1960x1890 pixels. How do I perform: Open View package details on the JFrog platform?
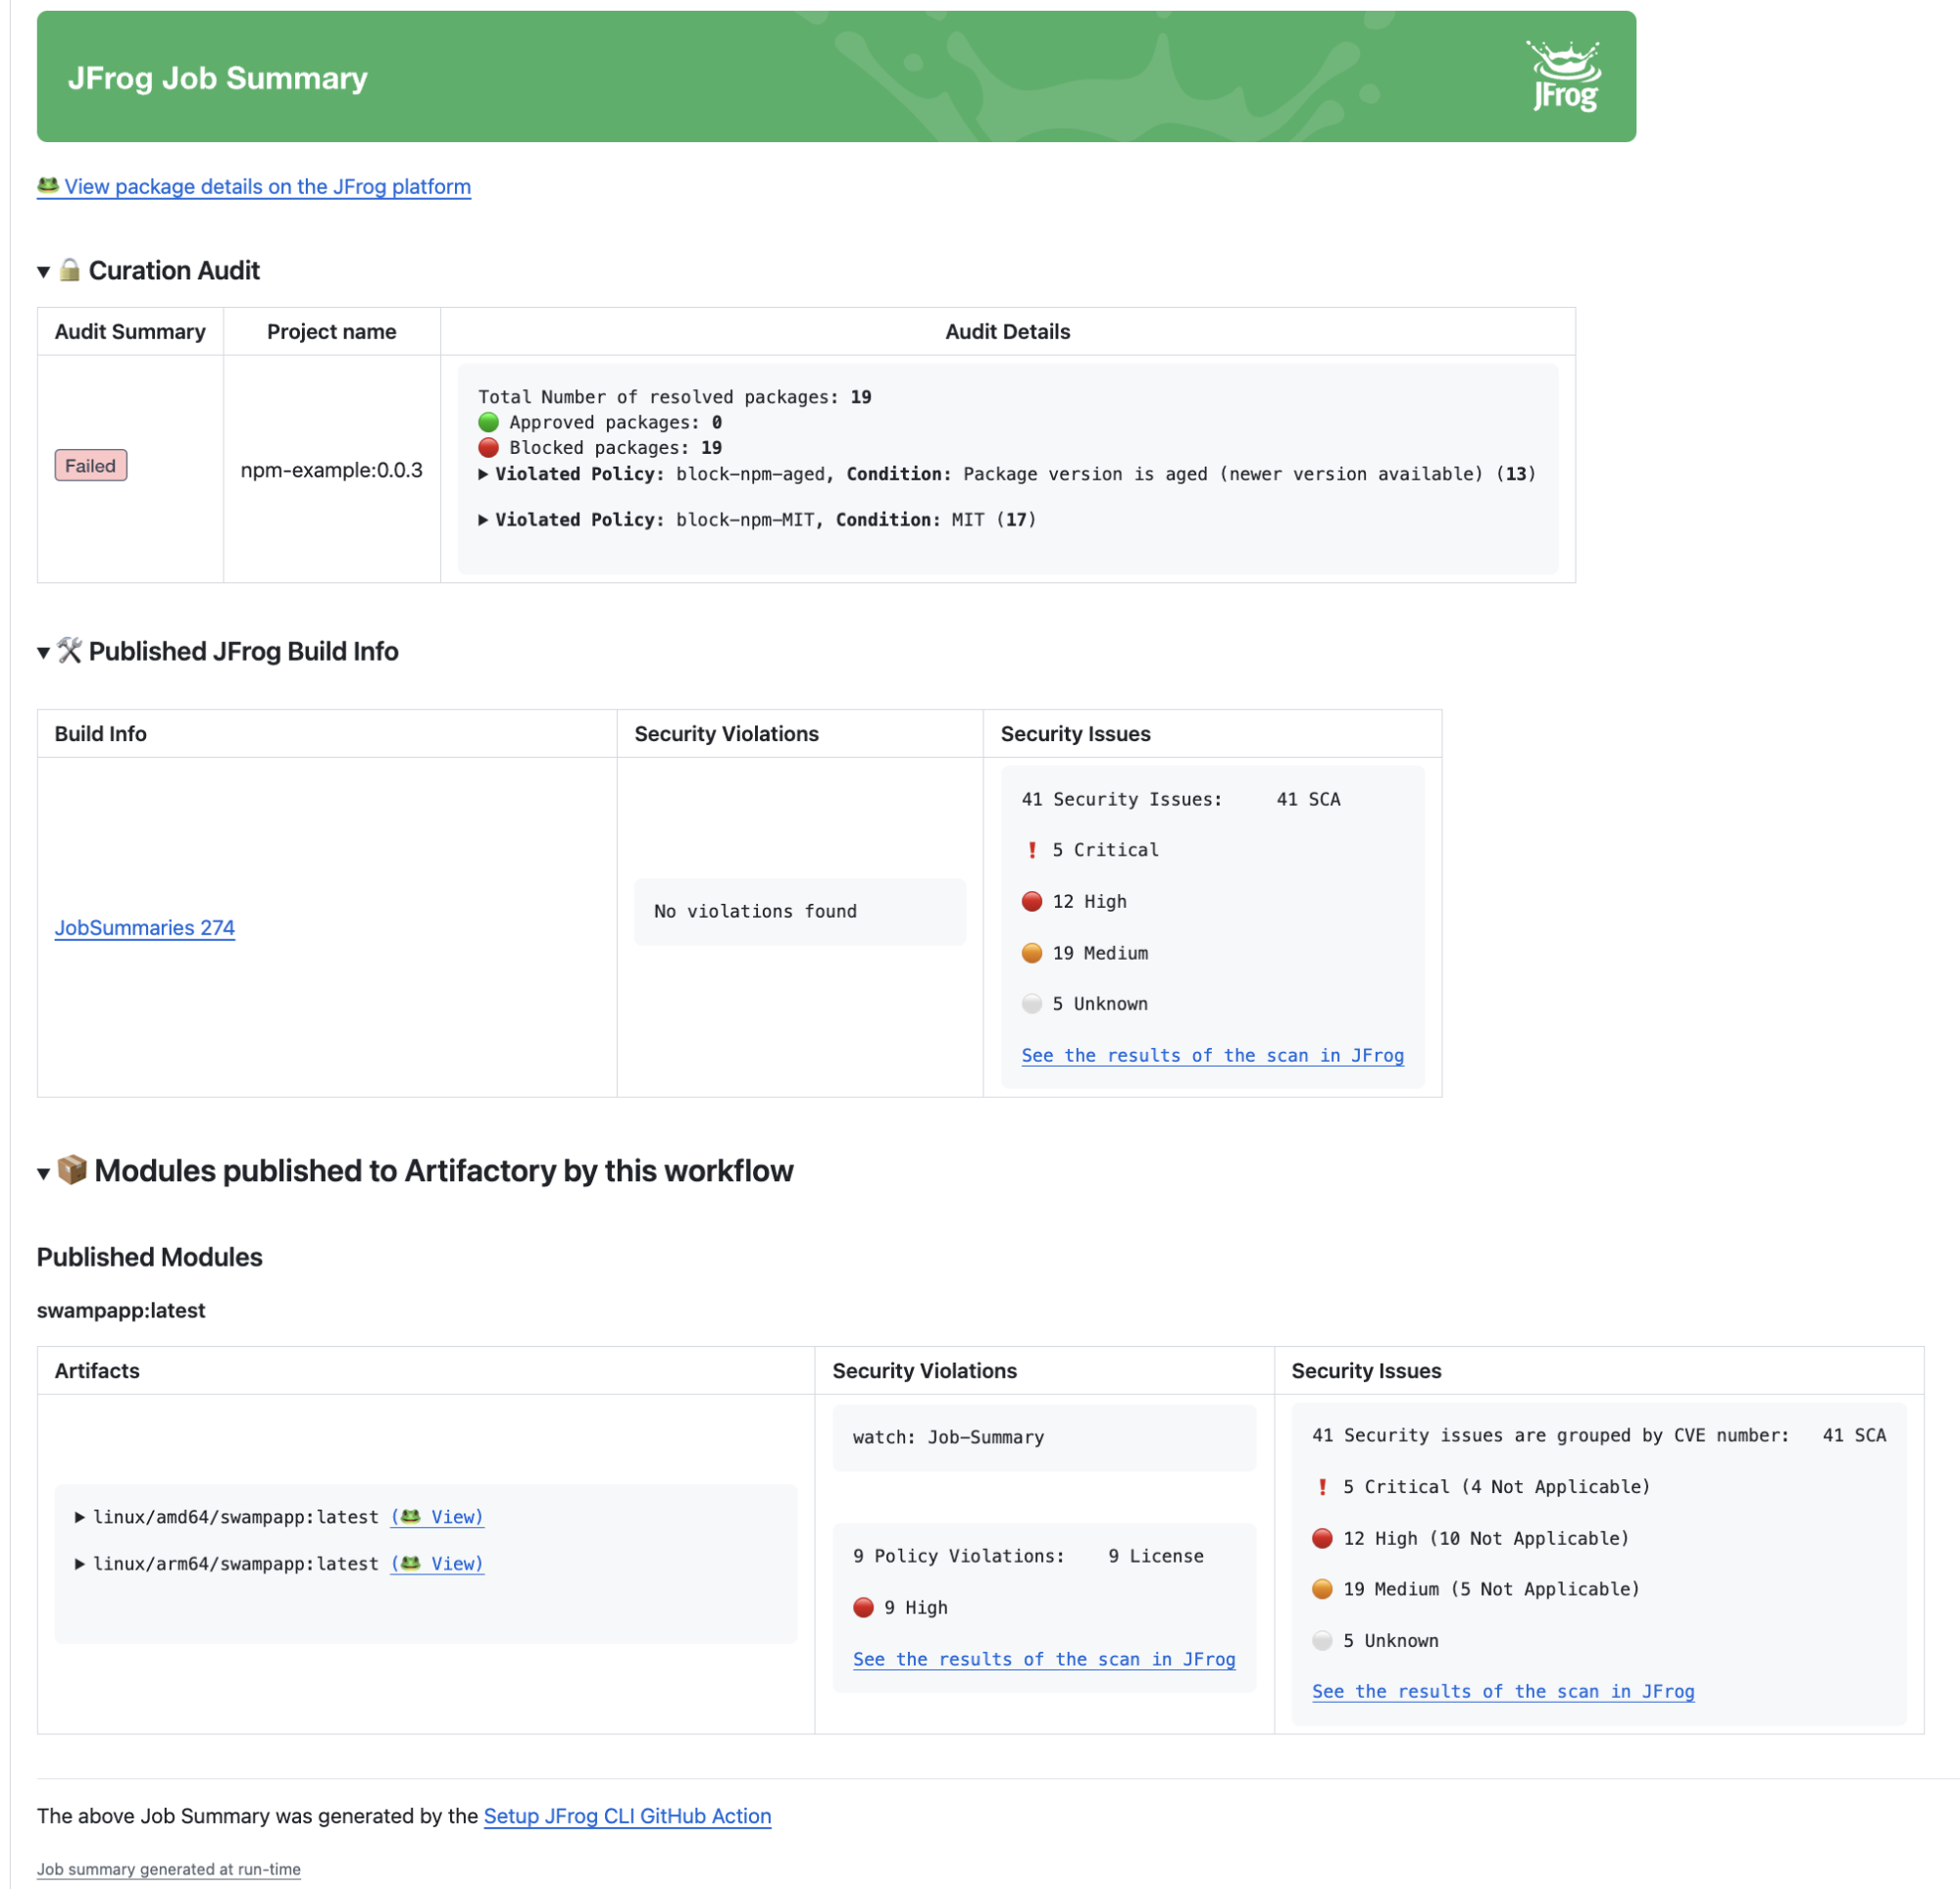coord(267,186)
